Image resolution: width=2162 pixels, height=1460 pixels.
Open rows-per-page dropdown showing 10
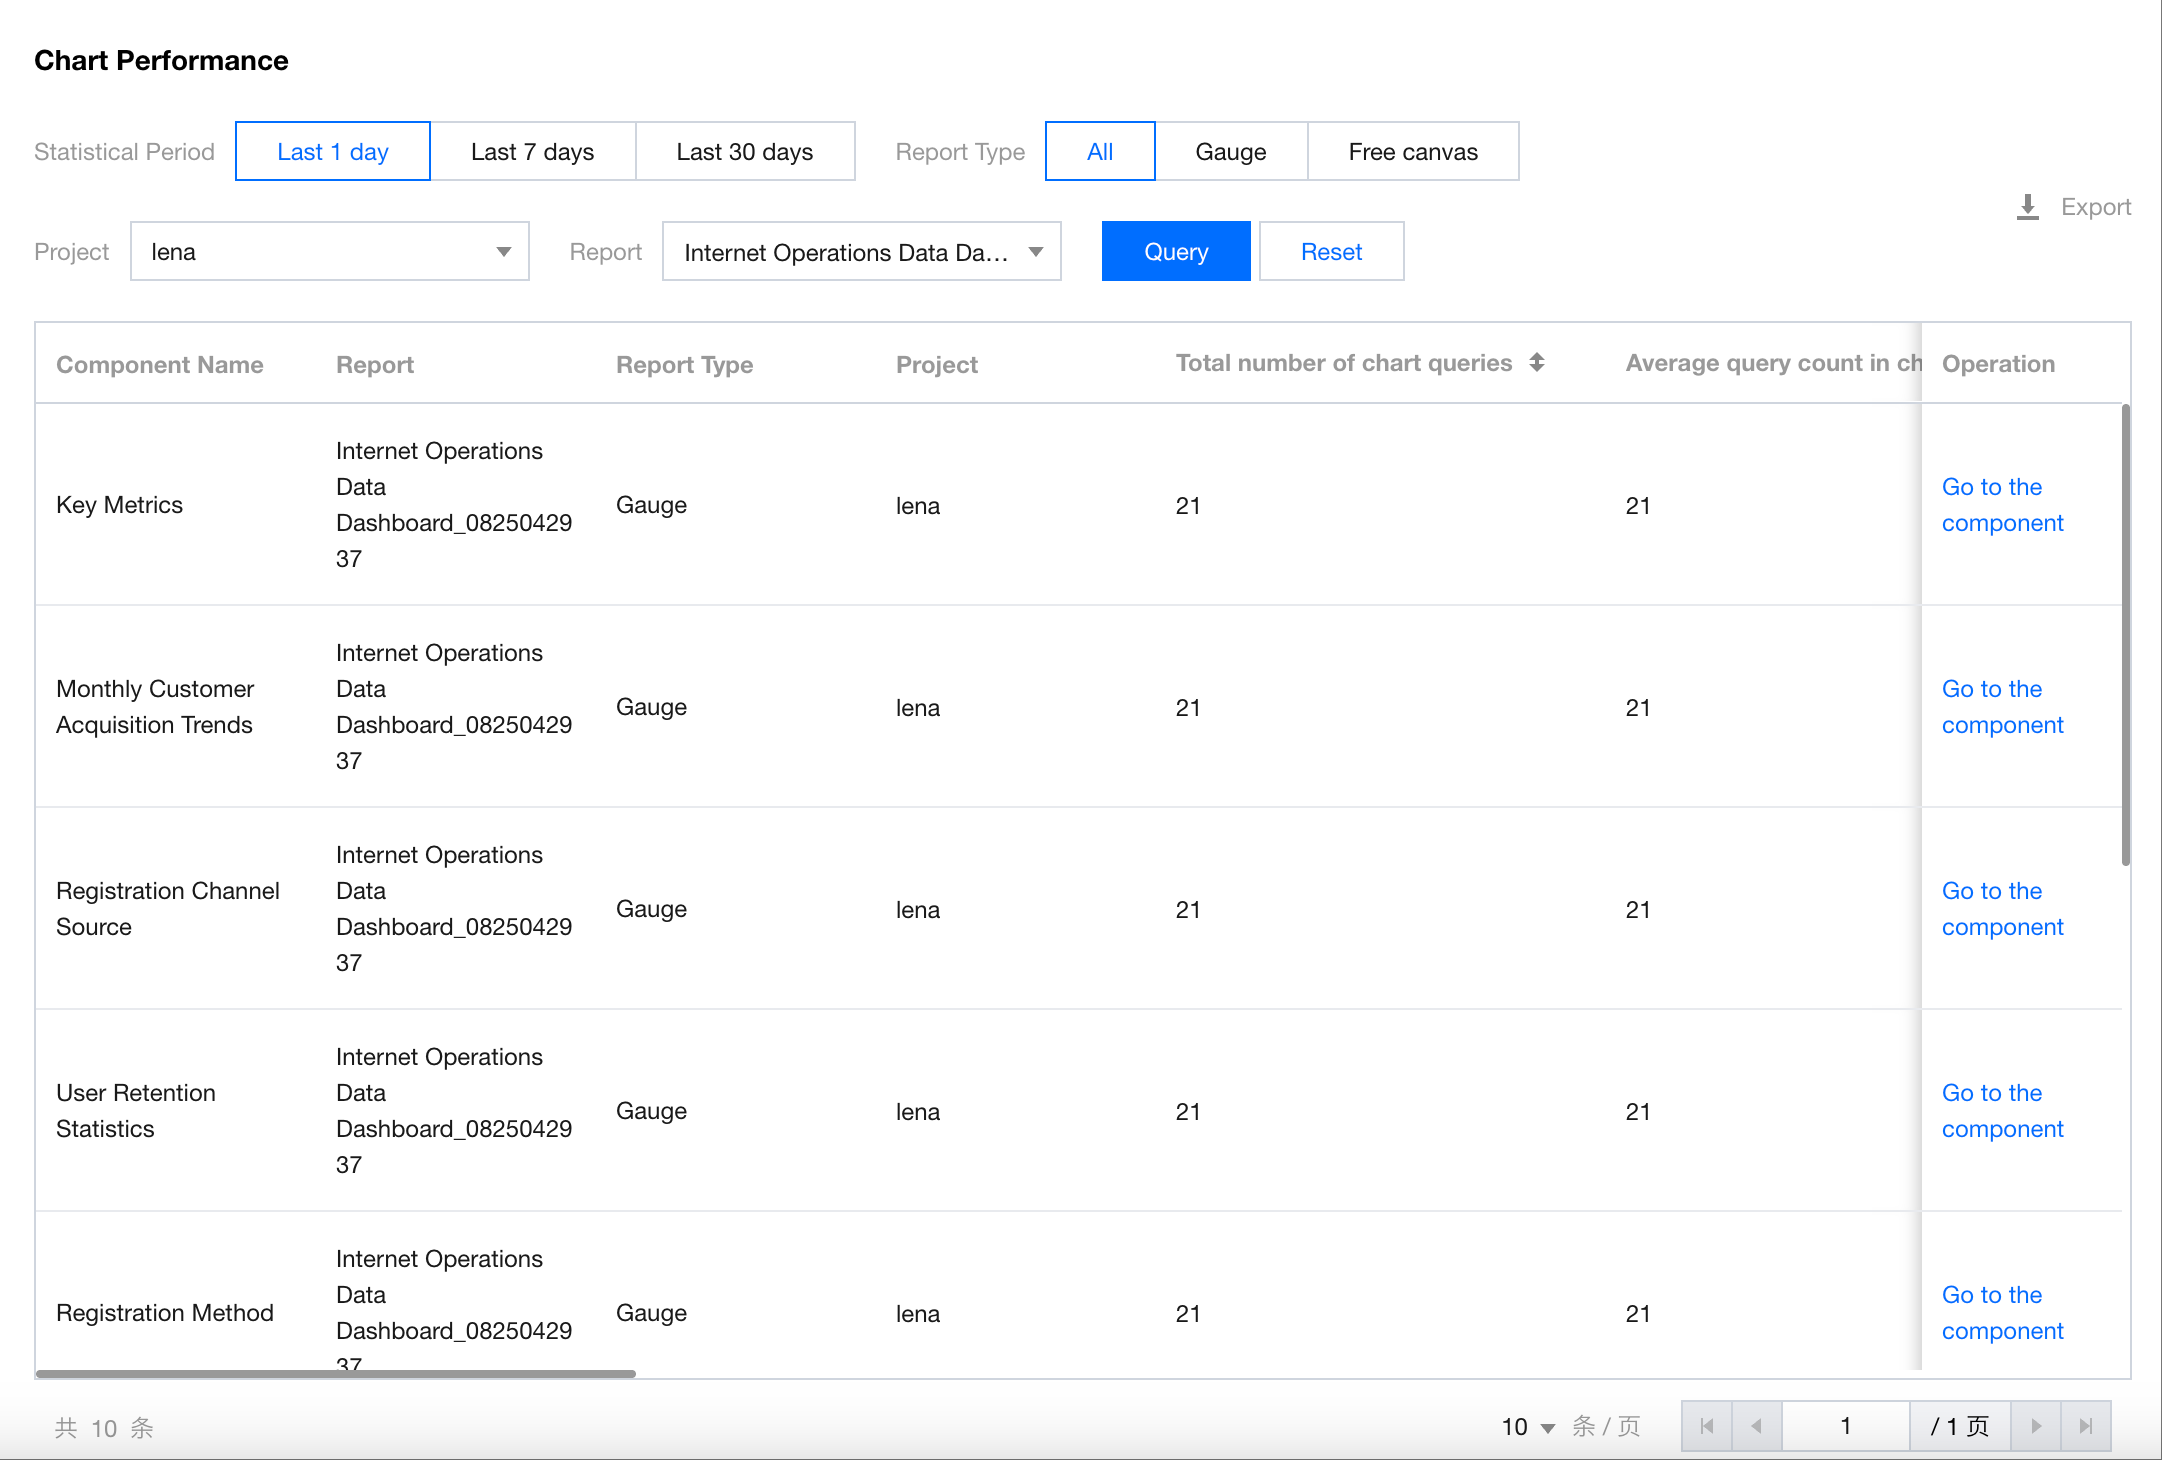point(1528,1427)
